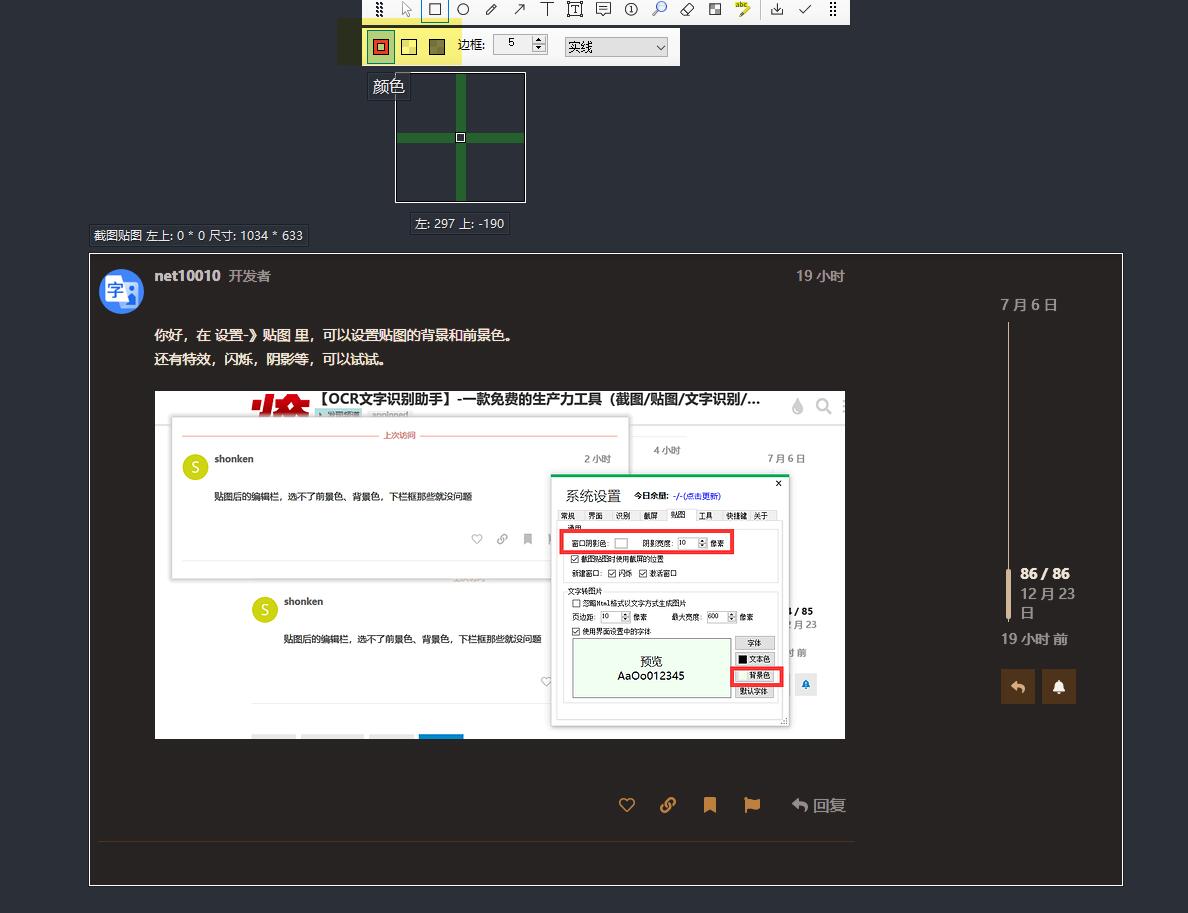Toggle the 闪烁 checkbox in settings screenshot
This screenshot has height=913, width=1188.
click(x=612, y=574)
